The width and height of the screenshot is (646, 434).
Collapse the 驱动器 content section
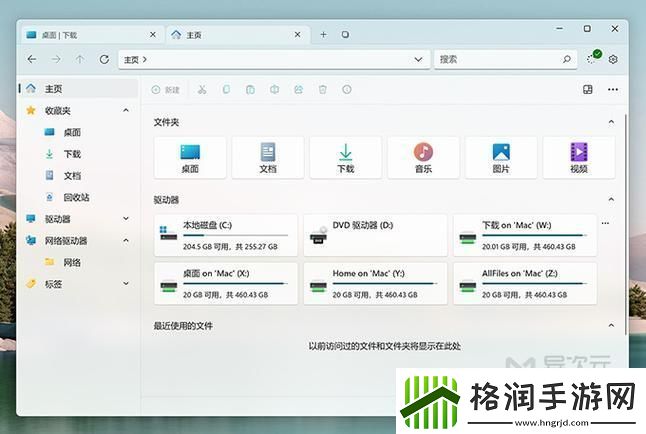coord(611,199)
